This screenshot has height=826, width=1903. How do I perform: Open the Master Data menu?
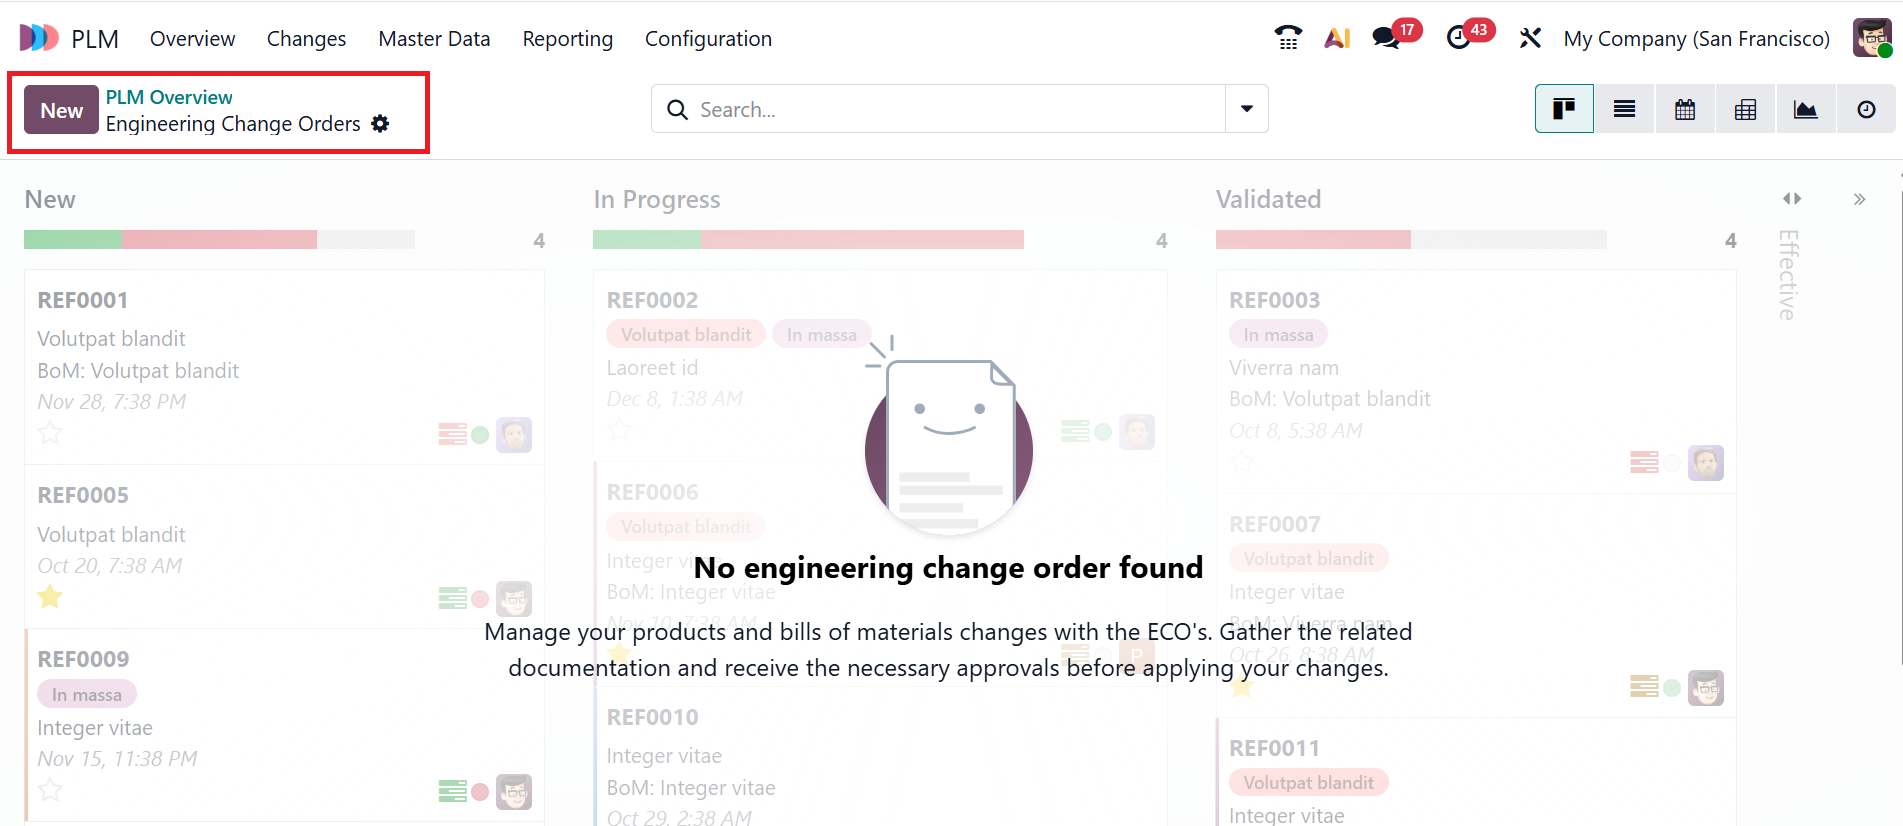[434, 39]
